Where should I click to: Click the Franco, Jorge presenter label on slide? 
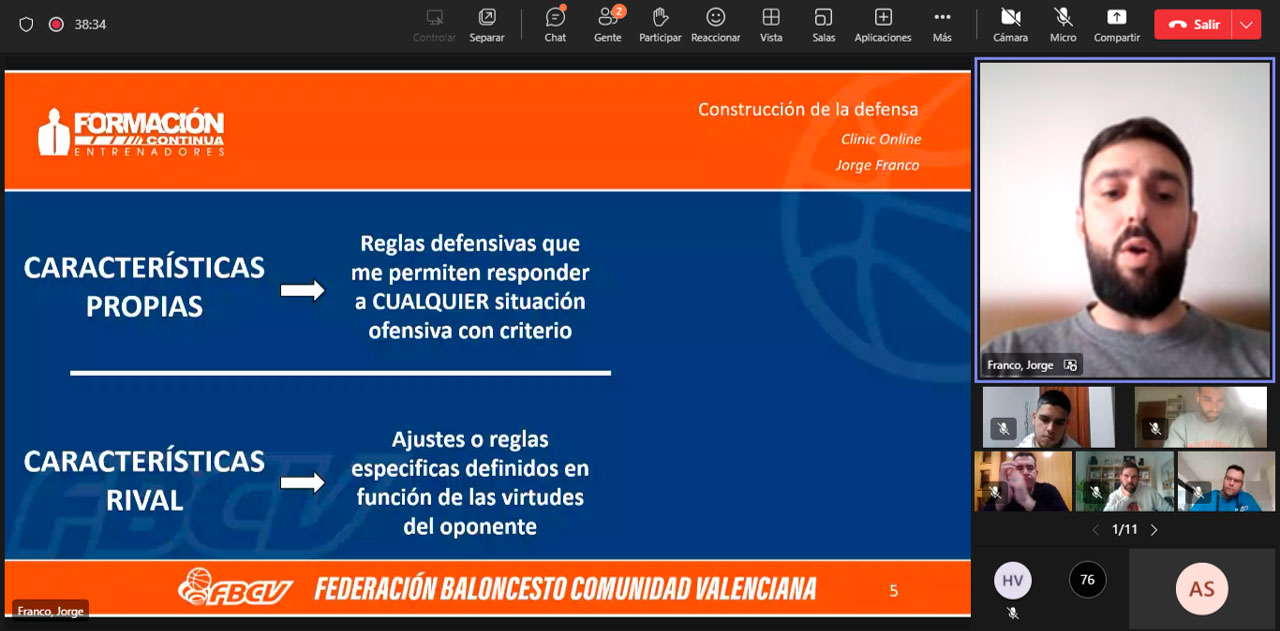(x=50, y=611)
